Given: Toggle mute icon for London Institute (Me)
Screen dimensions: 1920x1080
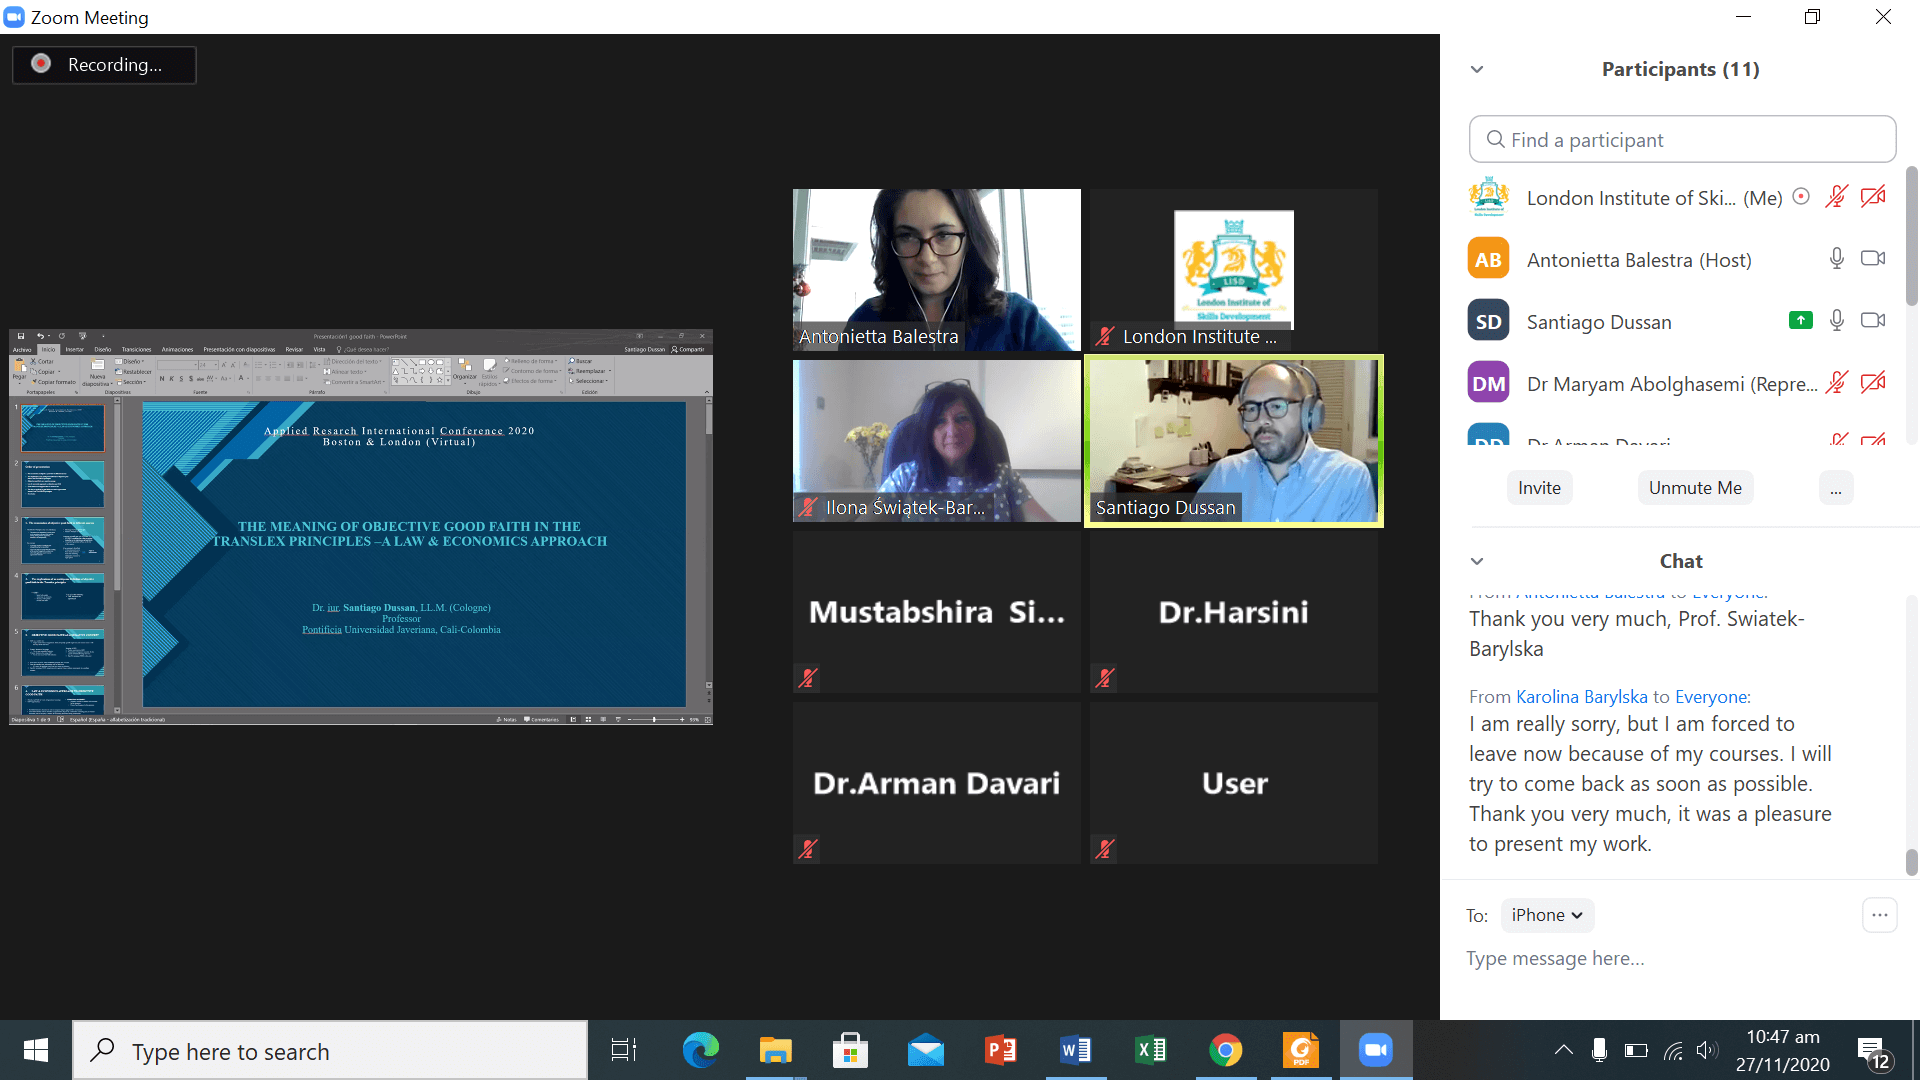Looking at the screenshot, I should (1836, 197).
